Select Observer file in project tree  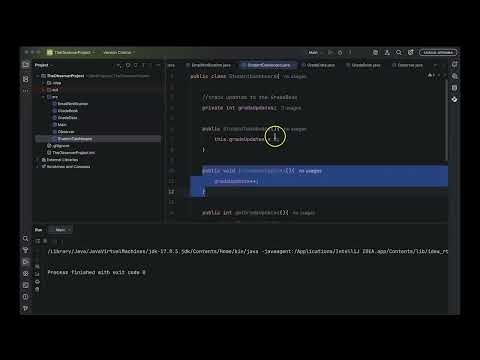[64, 132]
